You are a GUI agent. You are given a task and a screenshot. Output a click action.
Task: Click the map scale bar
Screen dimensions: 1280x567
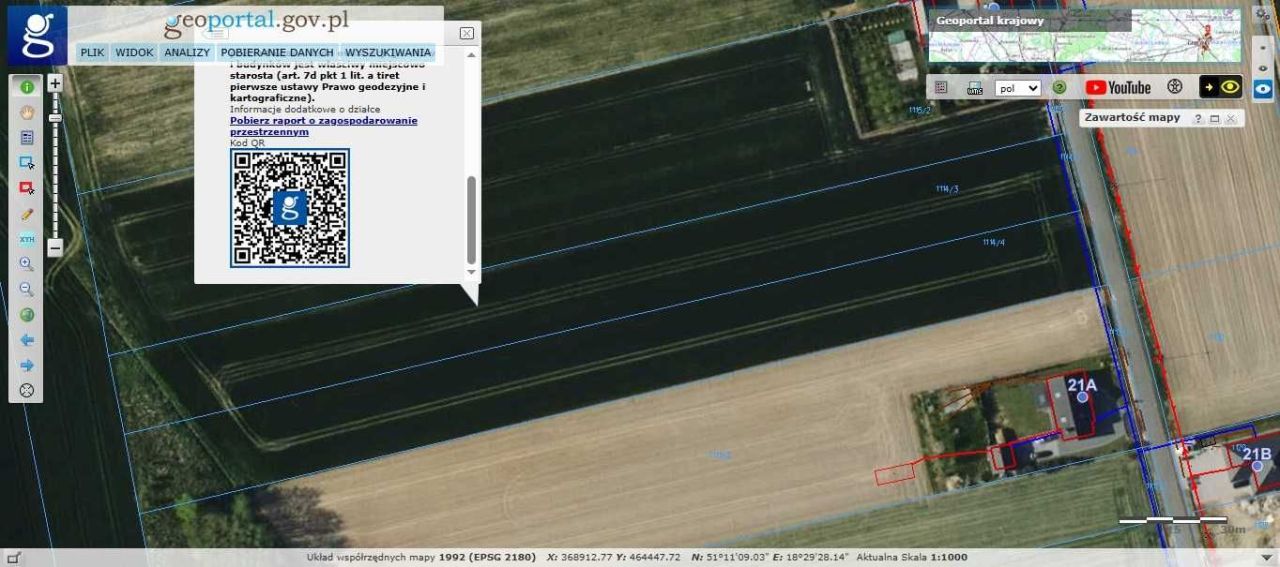pyautogui.click(x=1172, y=520)
